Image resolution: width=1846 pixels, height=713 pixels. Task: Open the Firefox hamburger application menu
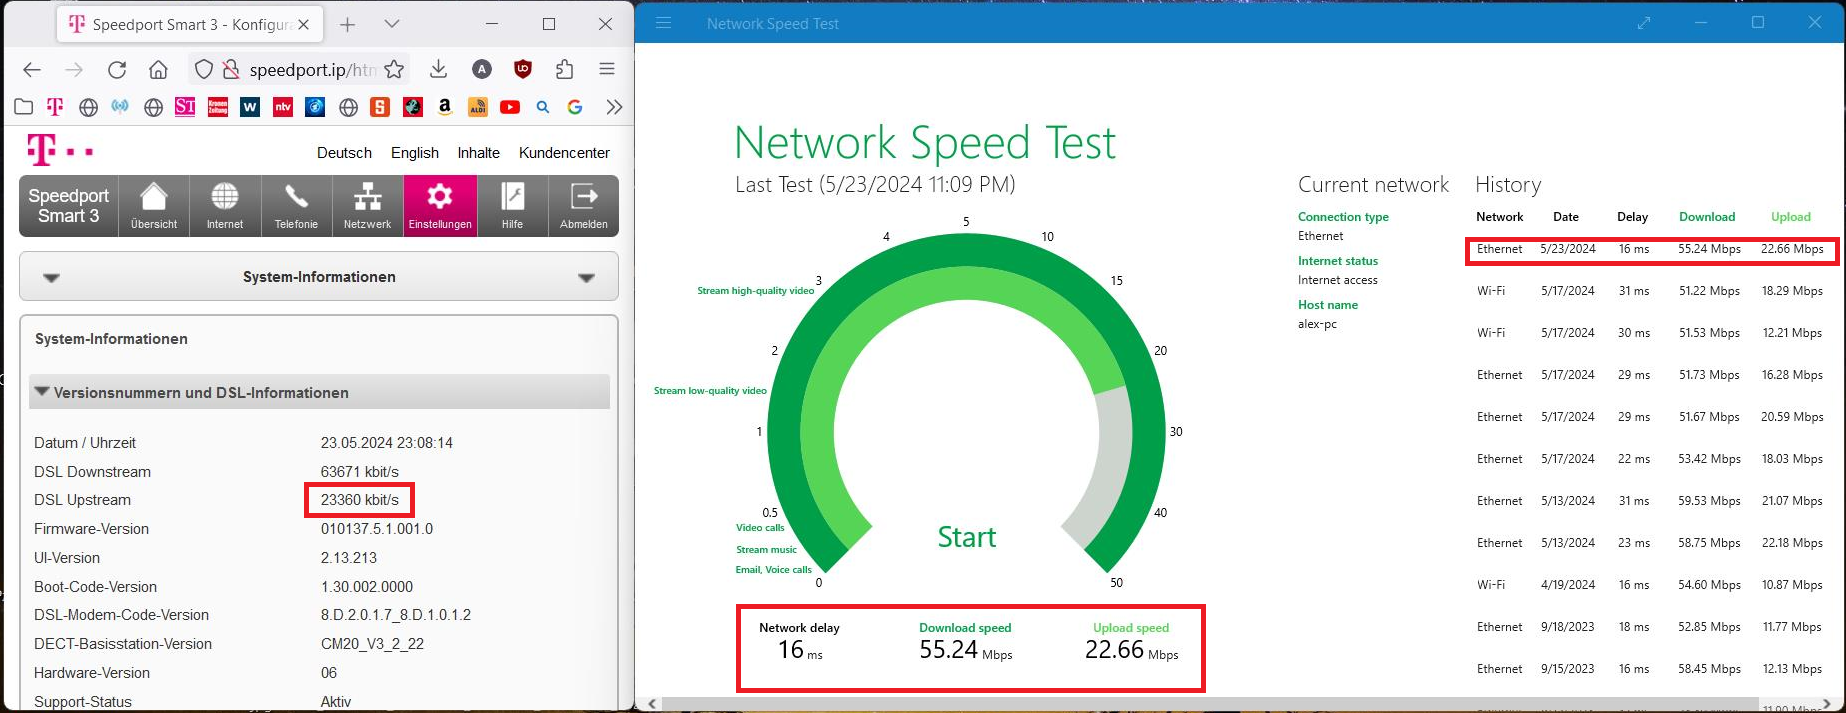(607, 69)
